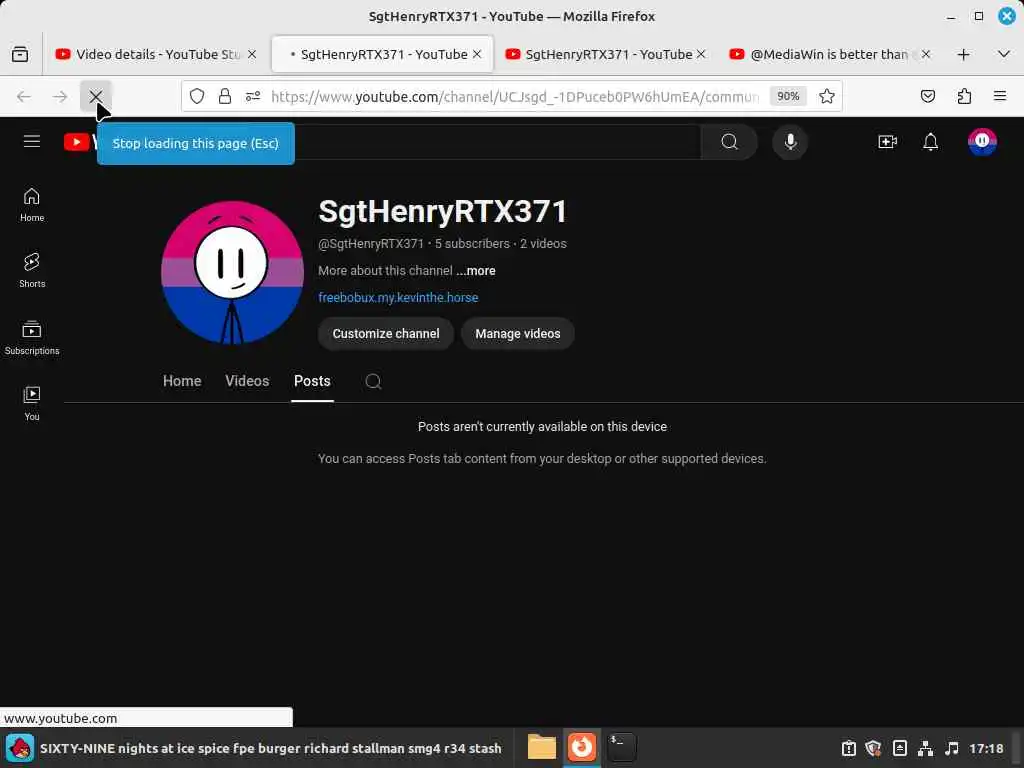Save to Pocket icon
This screenshot has height=768, width=1024.
pos(927,97)
